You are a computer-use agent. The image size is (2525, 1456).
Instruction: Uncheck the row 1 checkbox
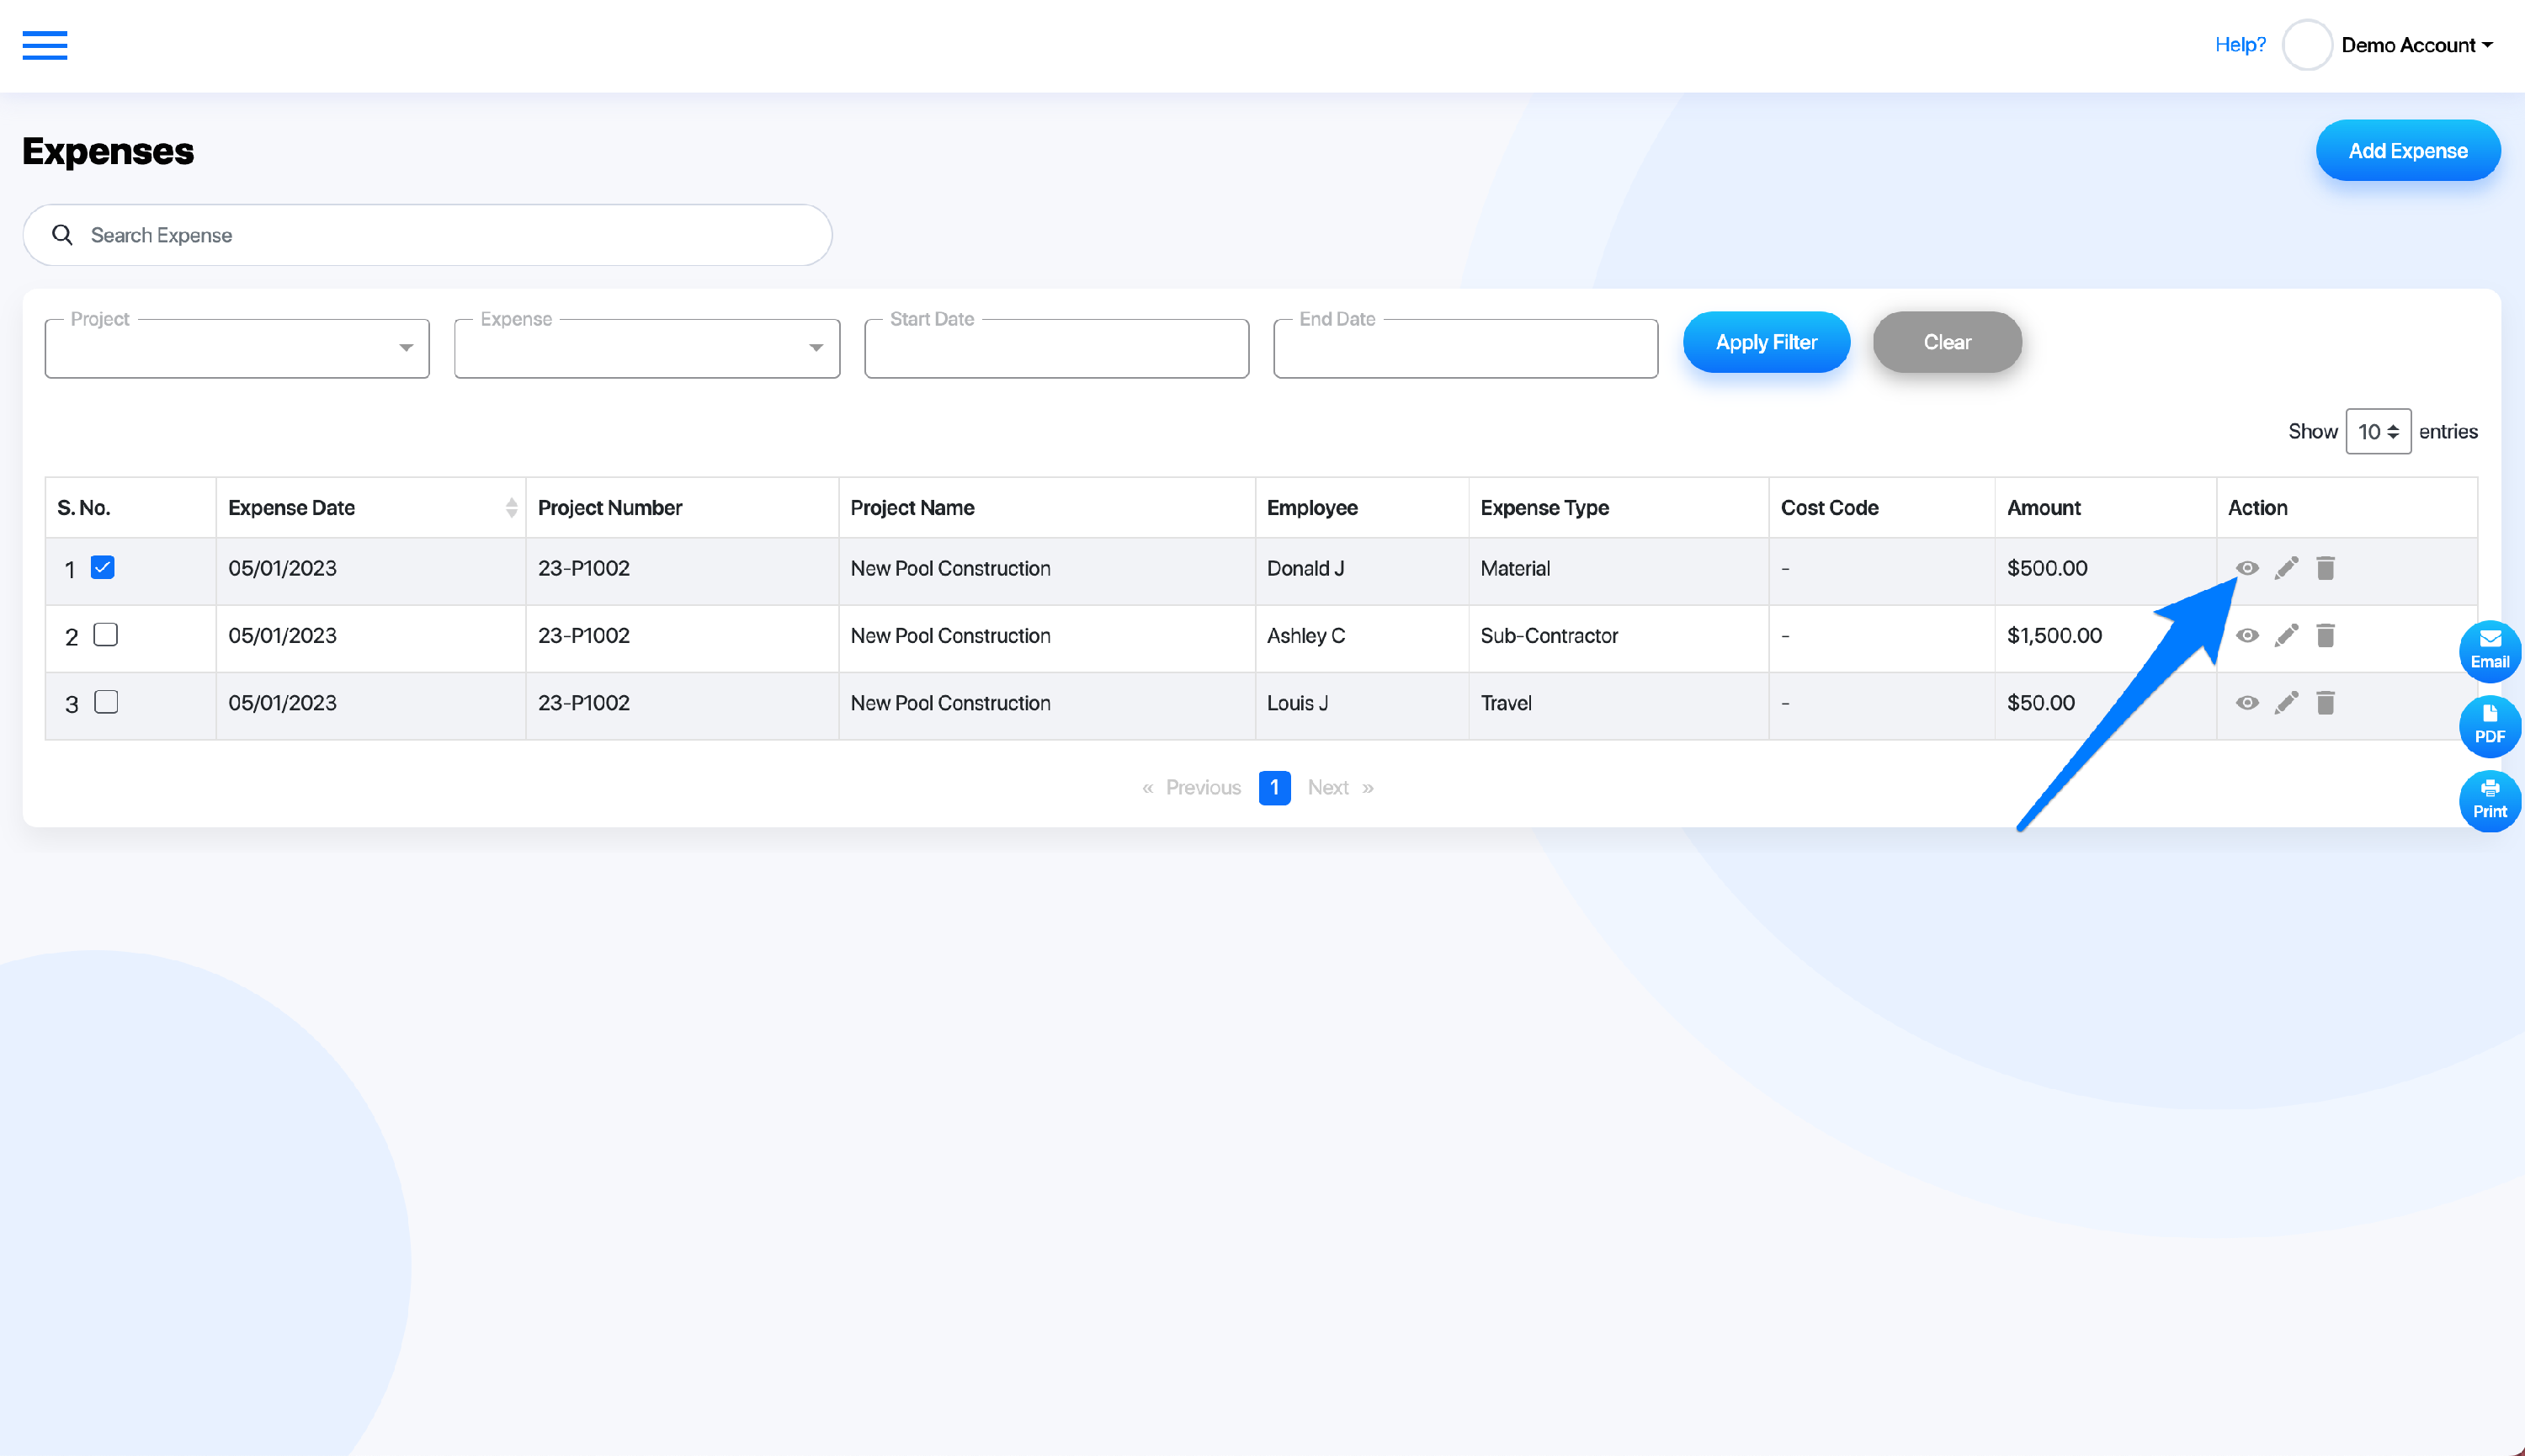(102, 567)
